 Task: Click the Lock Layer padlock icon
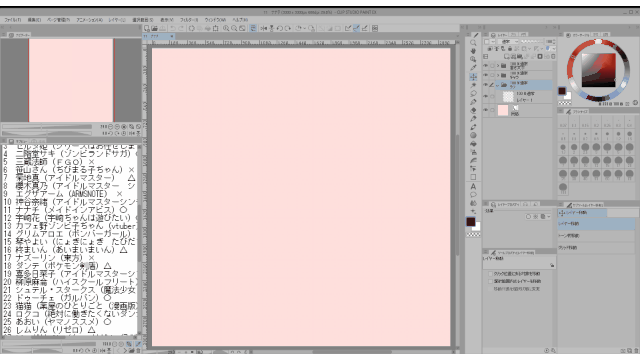point(510,49)
